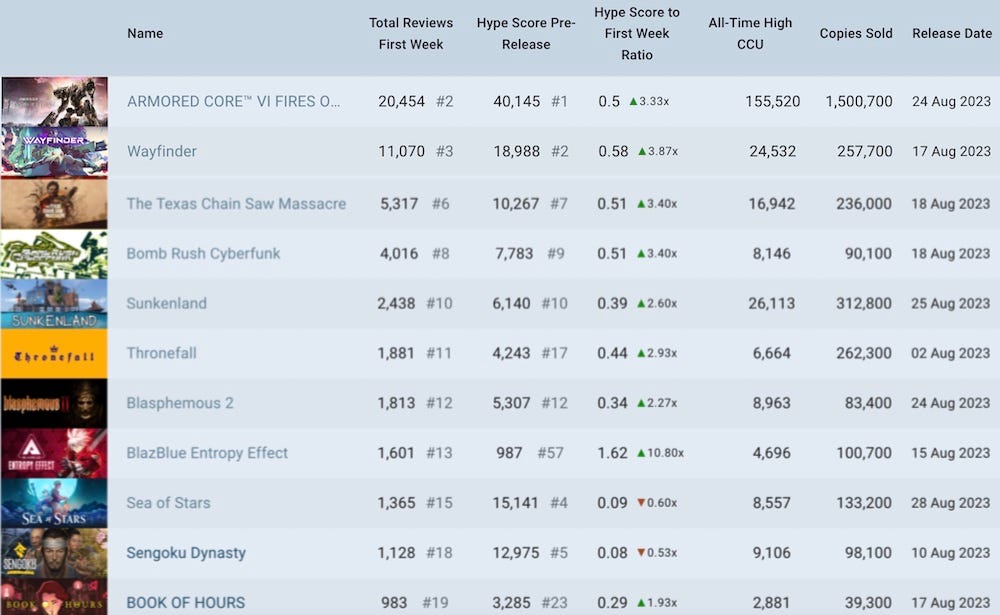This screenshot has width=1000, height=615.
Task: Click Wayfinder's 11,070 total reviews value
Action: pos(401,151)
